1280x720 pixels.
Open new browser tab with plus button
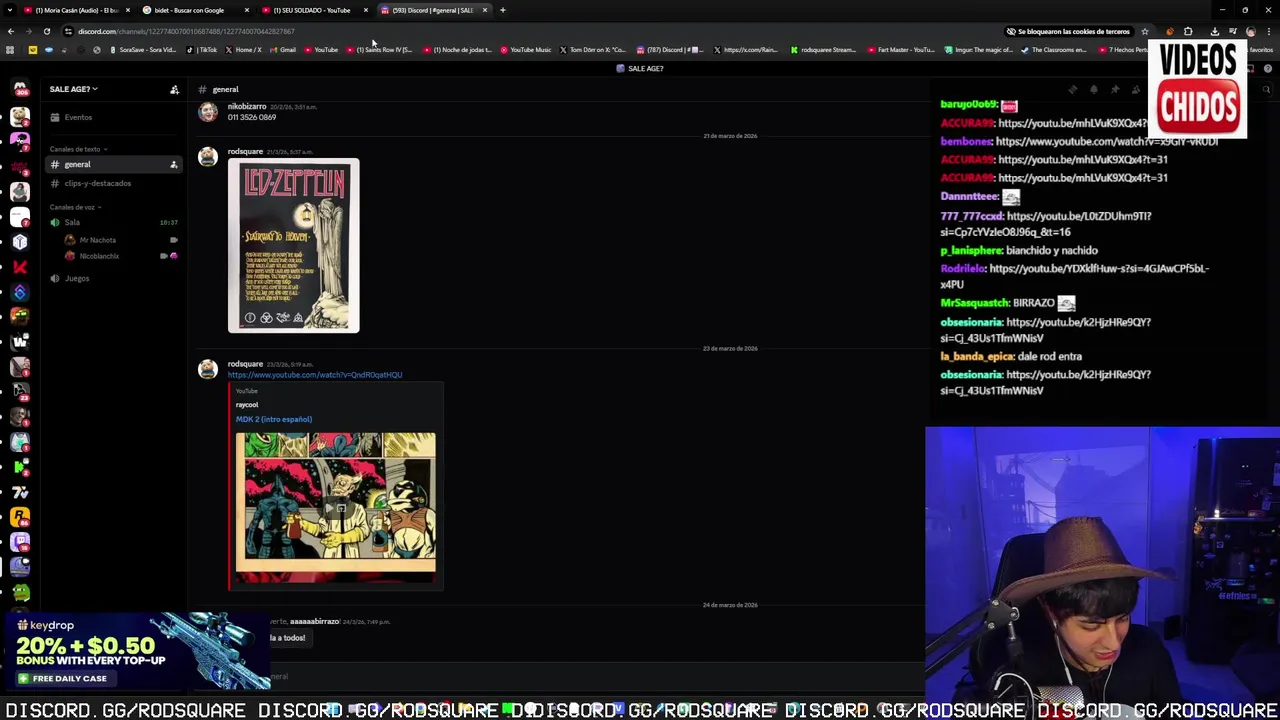(502, 10)
